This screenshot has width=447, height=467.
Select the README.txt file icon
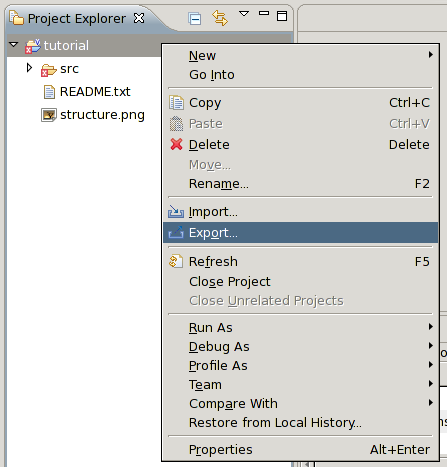pyautogui.click(x=49, y=92)
